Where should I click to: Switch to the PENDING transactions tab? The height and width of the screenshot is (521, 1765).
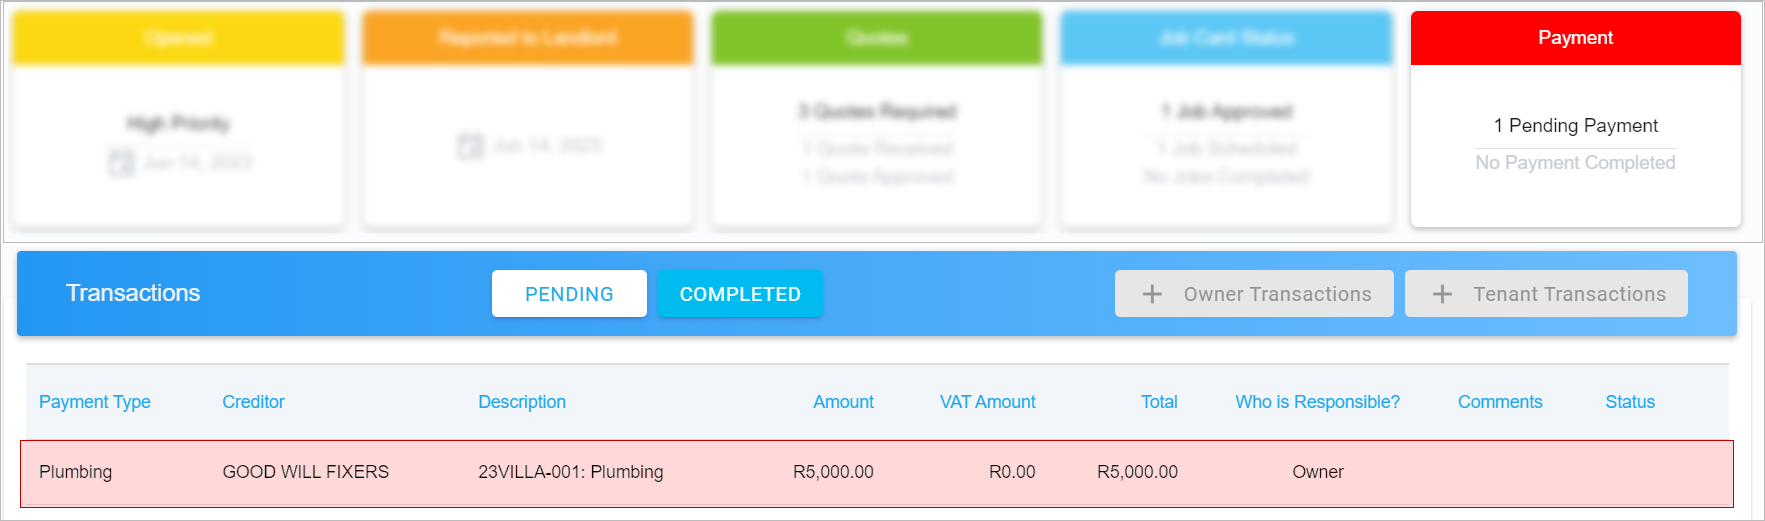[569, 294]
